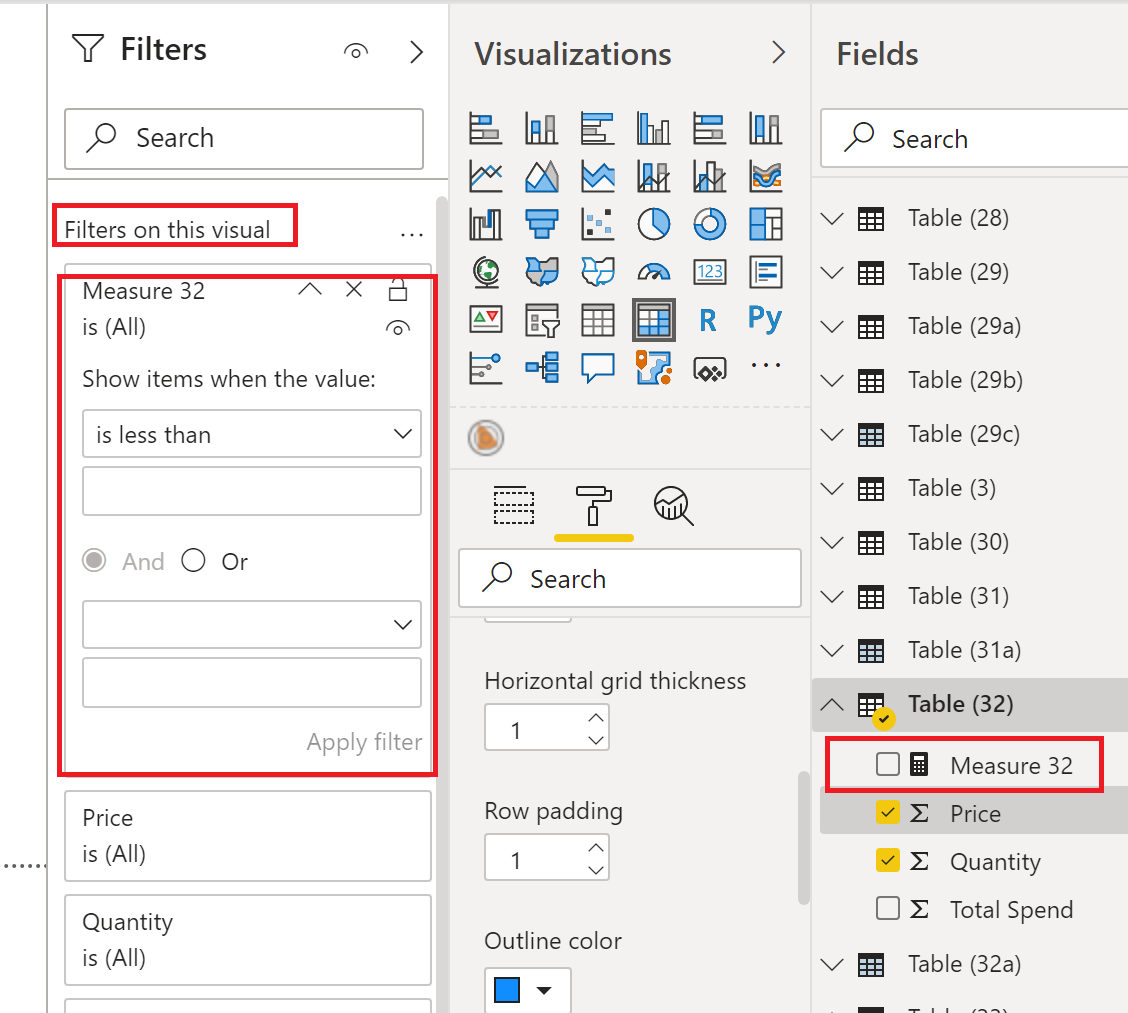Select the Python visual
Screen dimensions: 1128x1013
point(765,318)
